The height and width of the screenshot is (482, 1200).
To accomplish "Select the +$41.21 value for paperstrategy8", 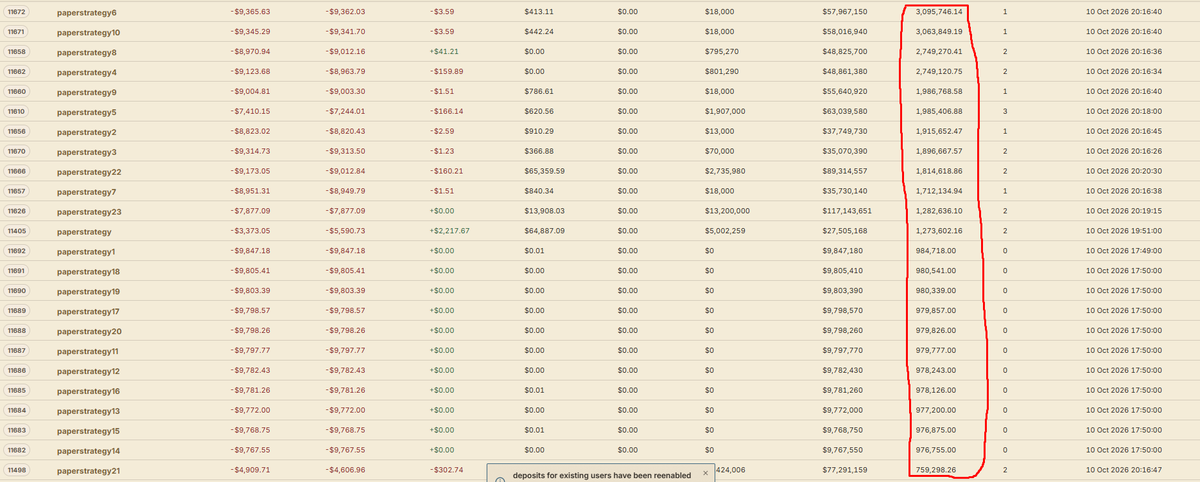I will 443,51.
